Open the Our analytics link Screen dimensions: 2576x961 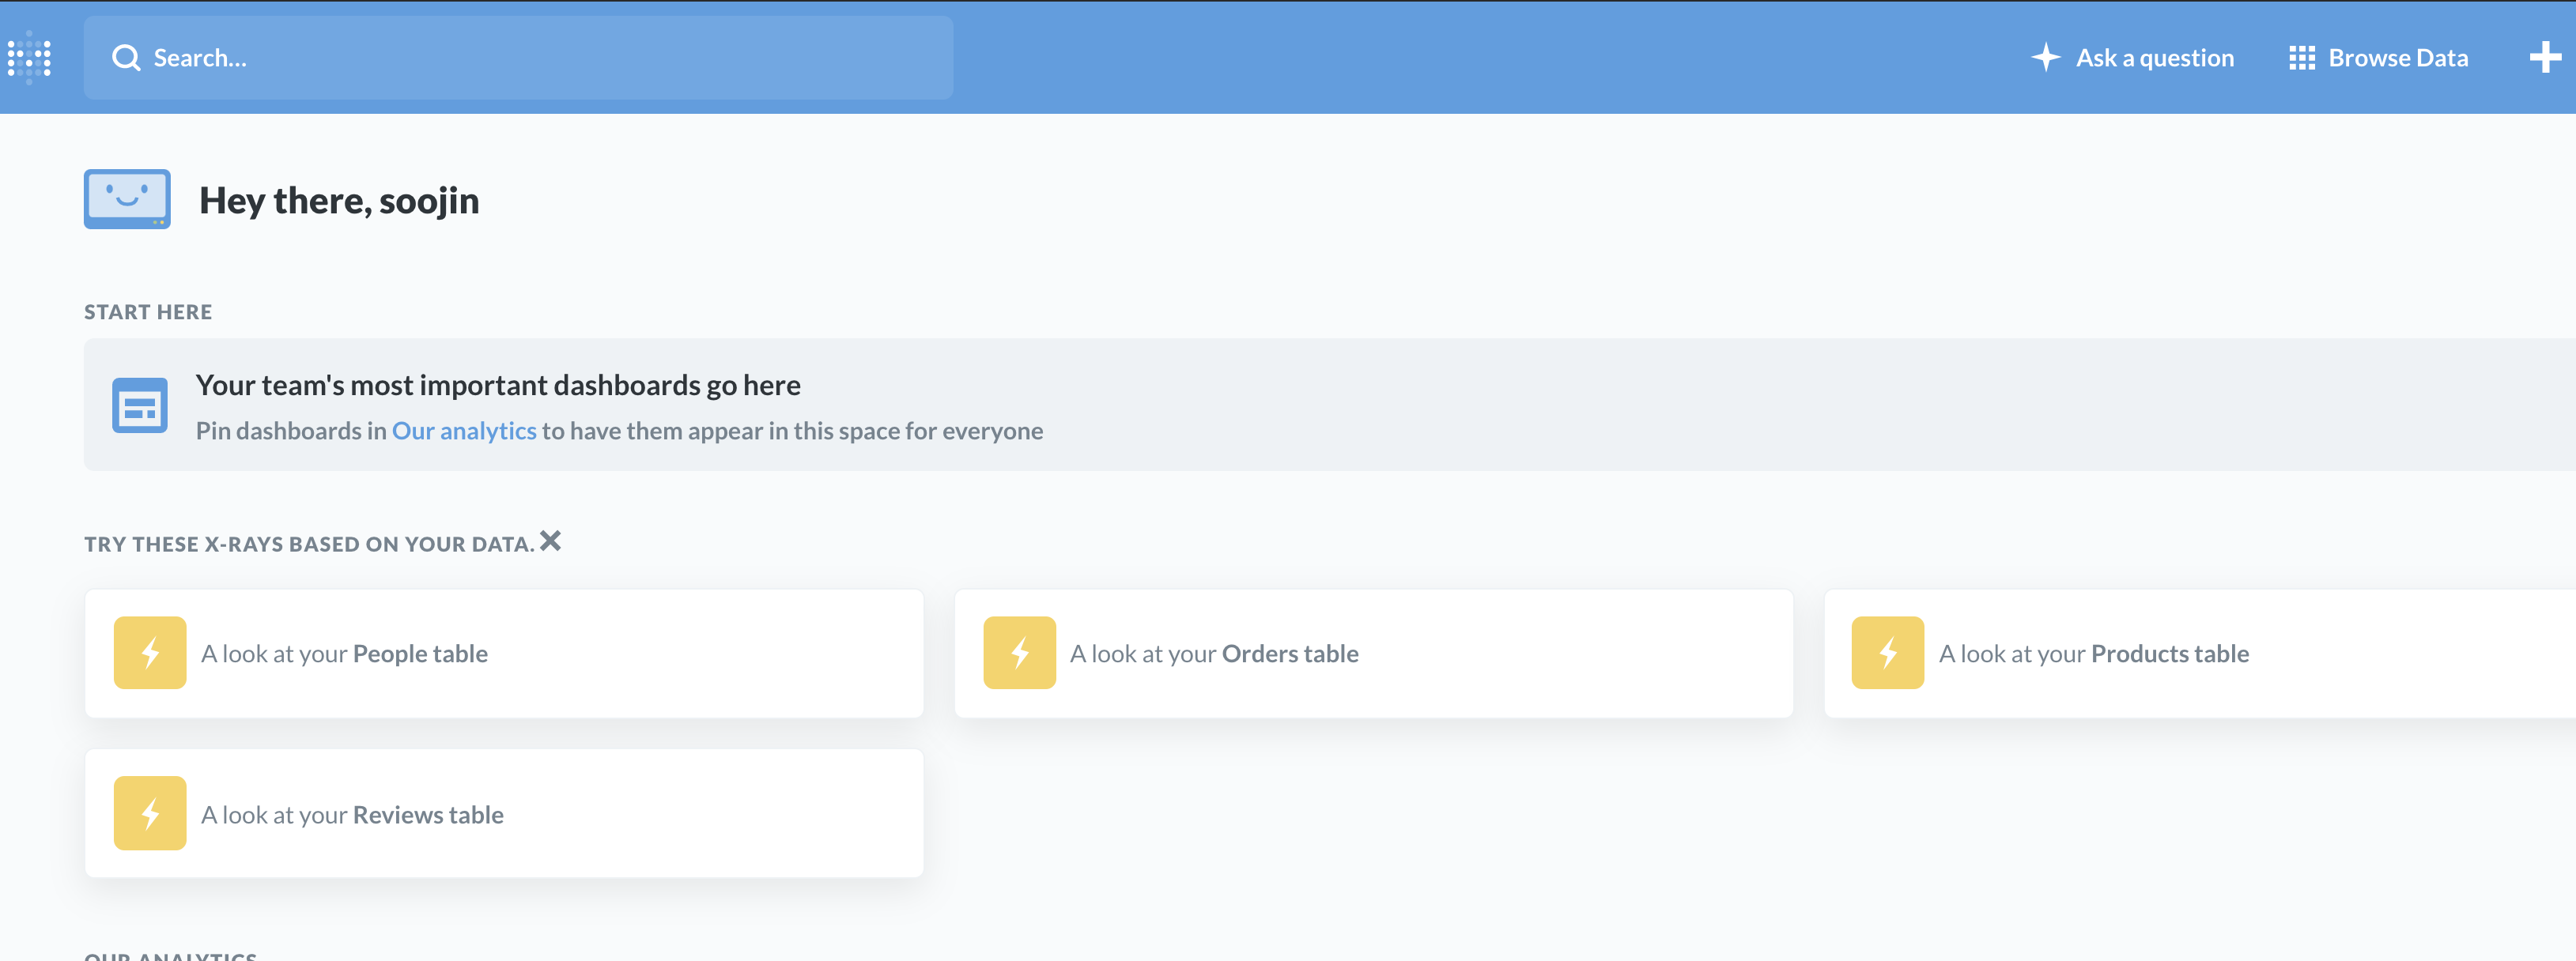(x=464, y=431)
